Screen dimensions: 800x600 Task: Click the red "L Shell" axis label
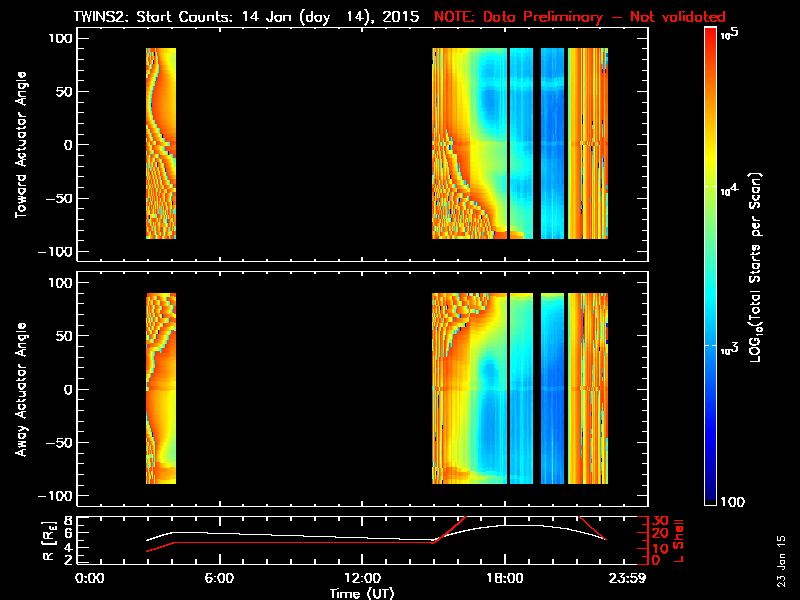[677, 541]
